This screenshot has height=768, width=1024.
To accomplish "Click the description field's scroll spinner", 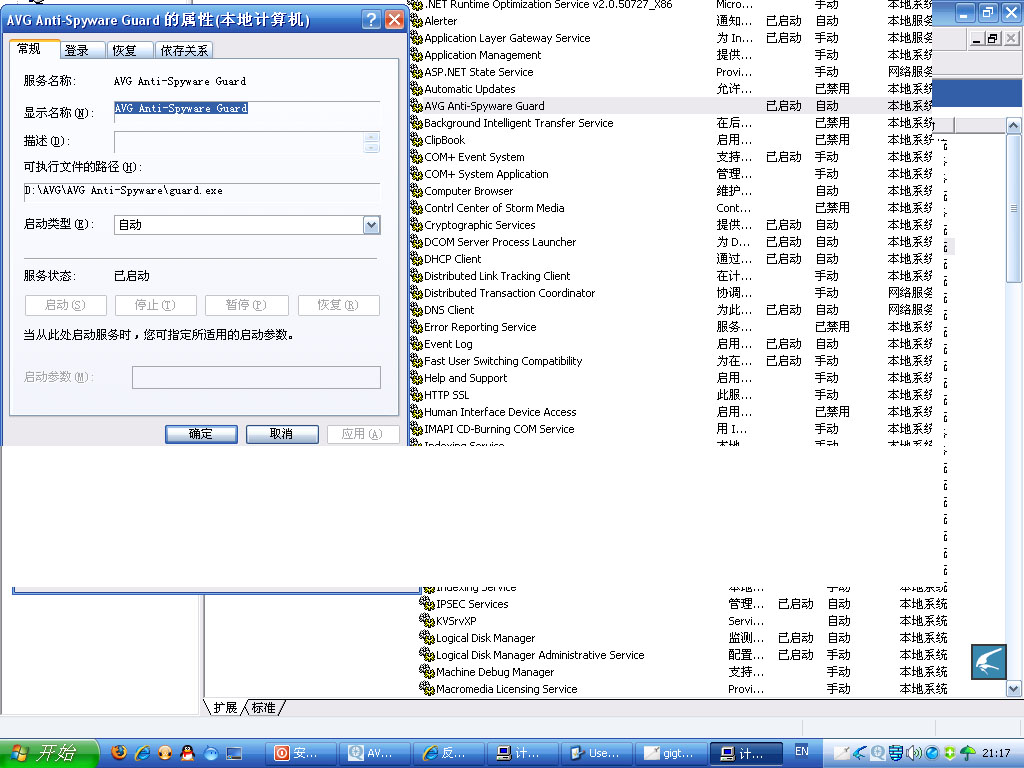I will 371,142.
